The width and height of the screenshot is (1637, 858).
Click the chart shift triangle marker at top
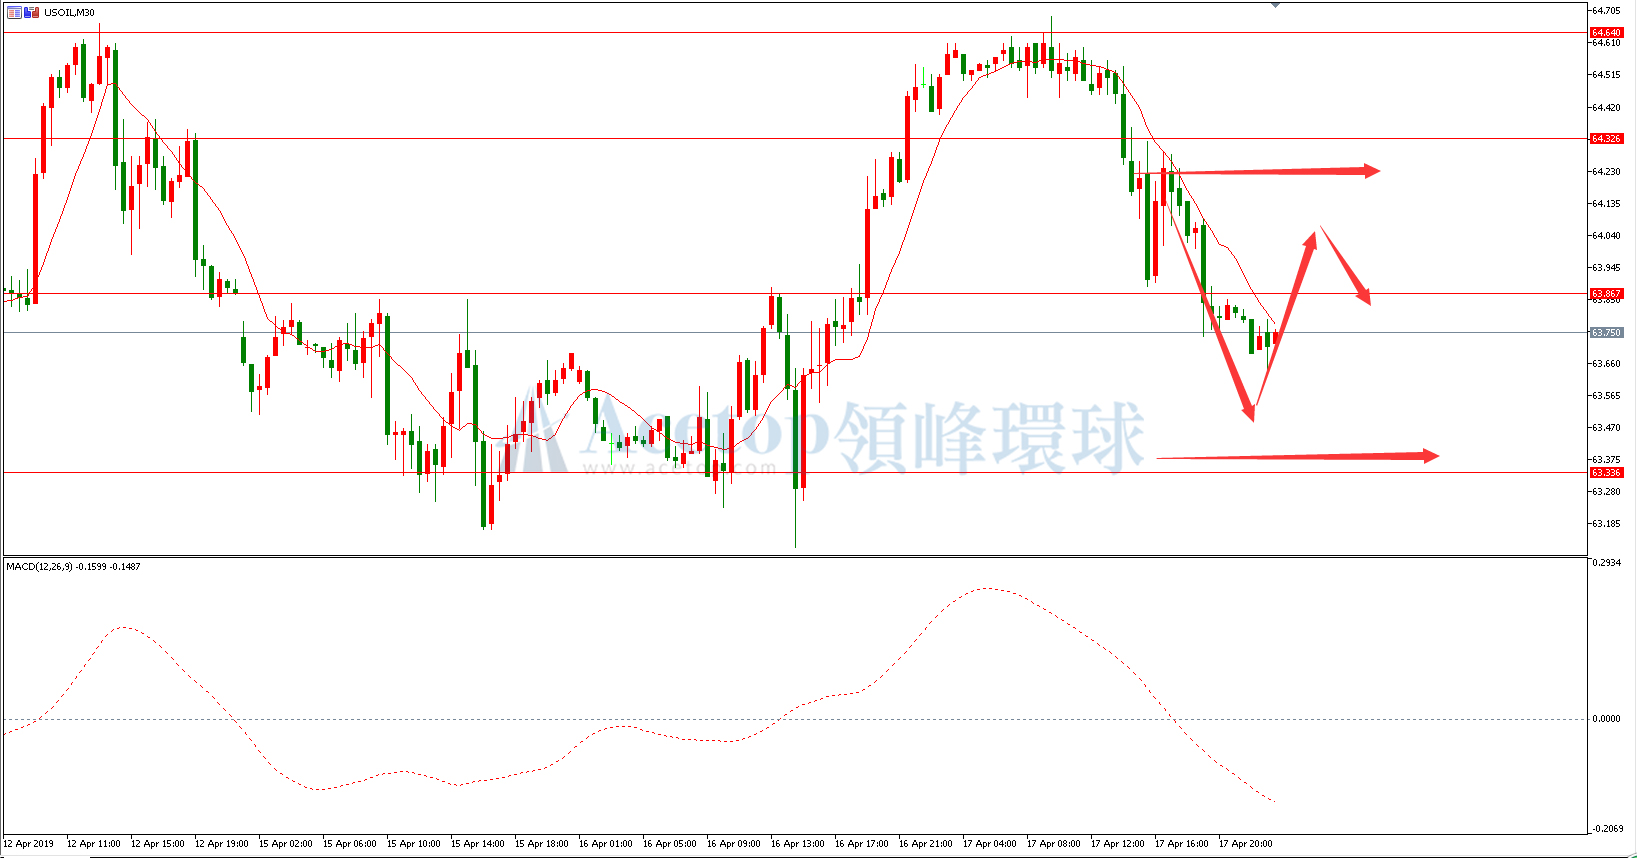[1275, 5]
